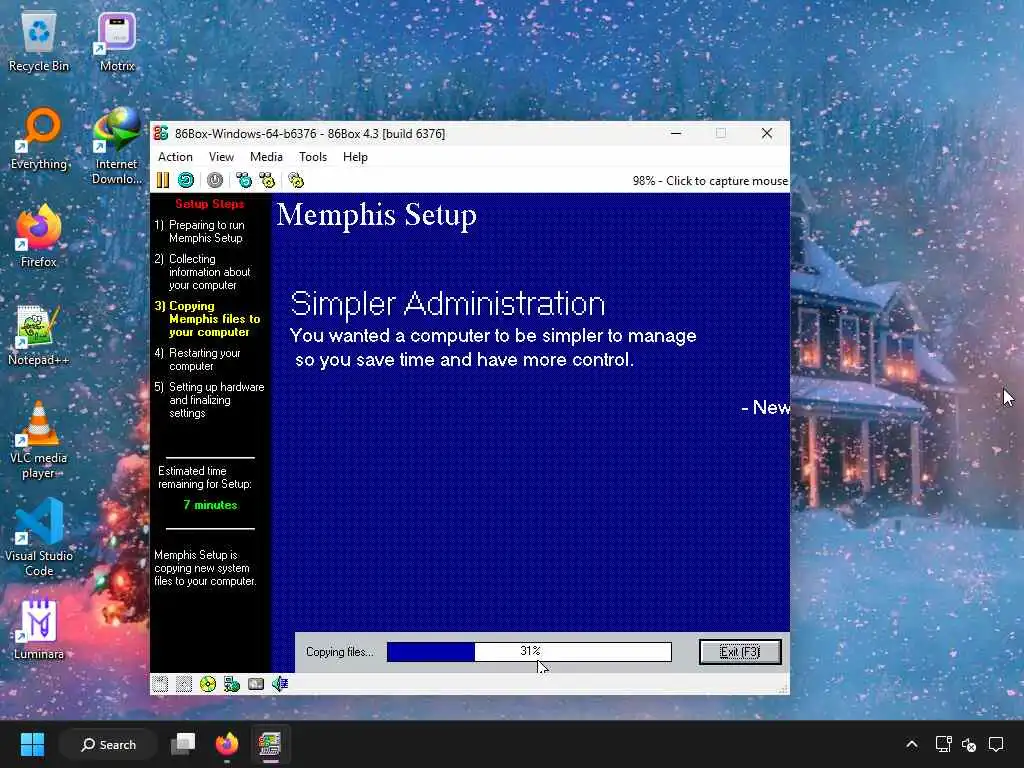
Task: Open Task View on the taskbar
Action: click(x=184, y=744)
